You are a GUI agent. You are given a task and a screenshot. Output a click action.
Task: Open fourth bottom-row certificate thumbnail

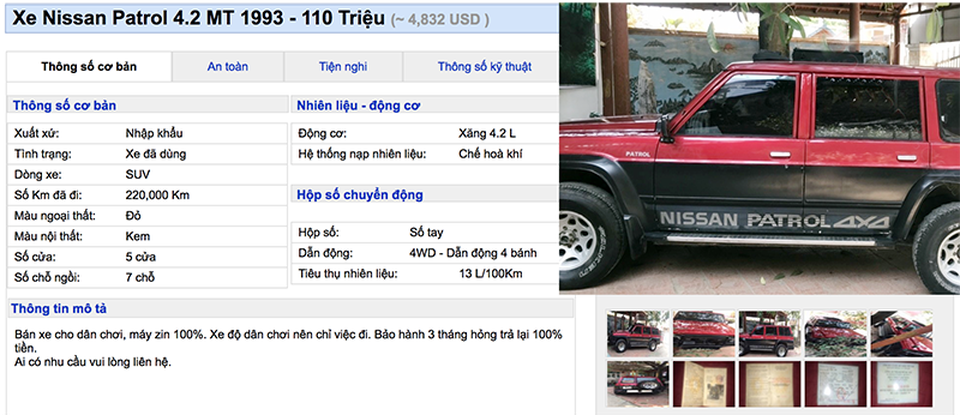(x=835, y=384)
